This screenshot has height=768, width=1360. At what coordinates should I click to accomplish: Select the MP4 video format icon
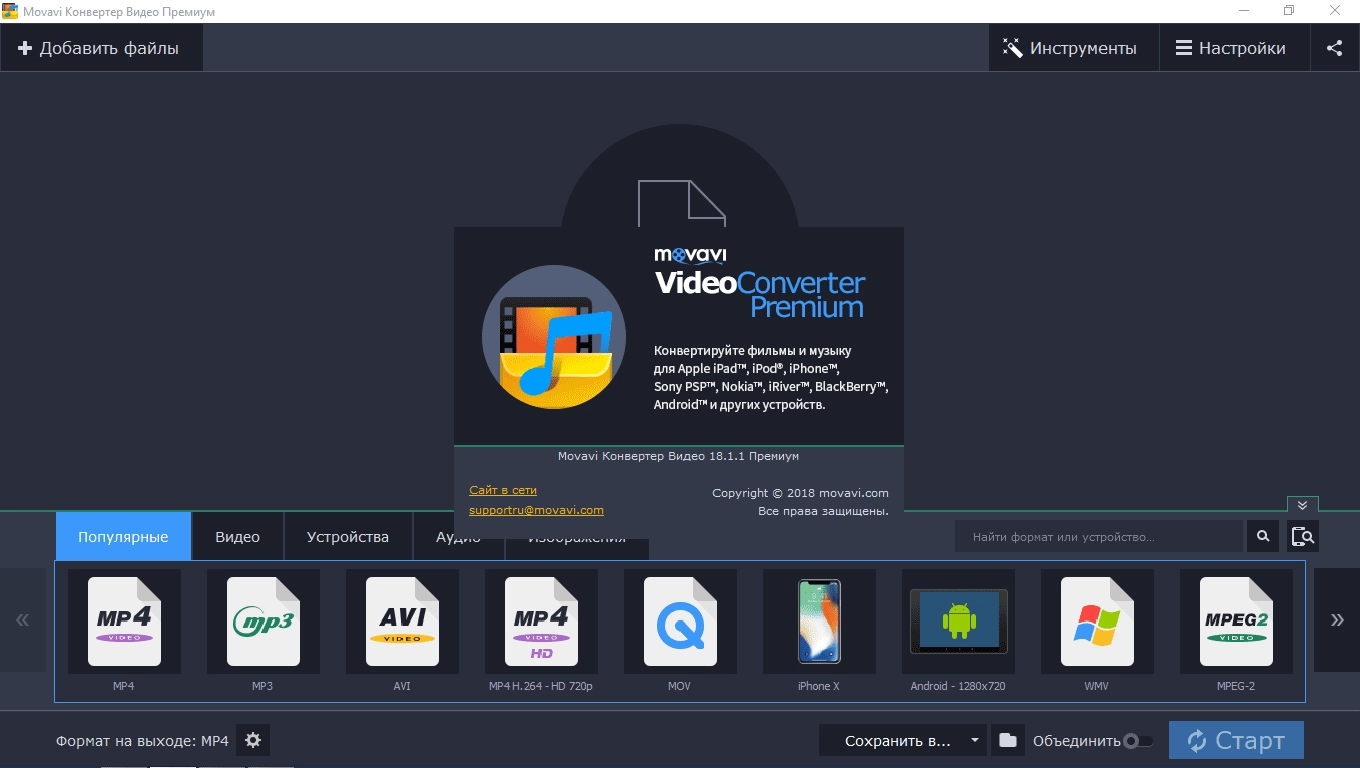coord(124,621)
